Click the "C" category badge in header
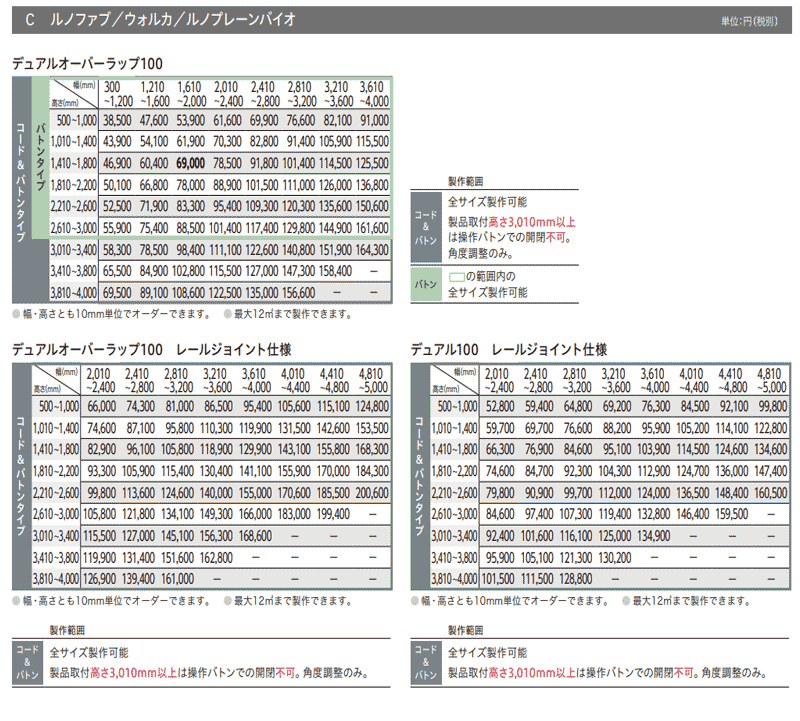This screenshot has height=721, width=800. click(31, 18)
